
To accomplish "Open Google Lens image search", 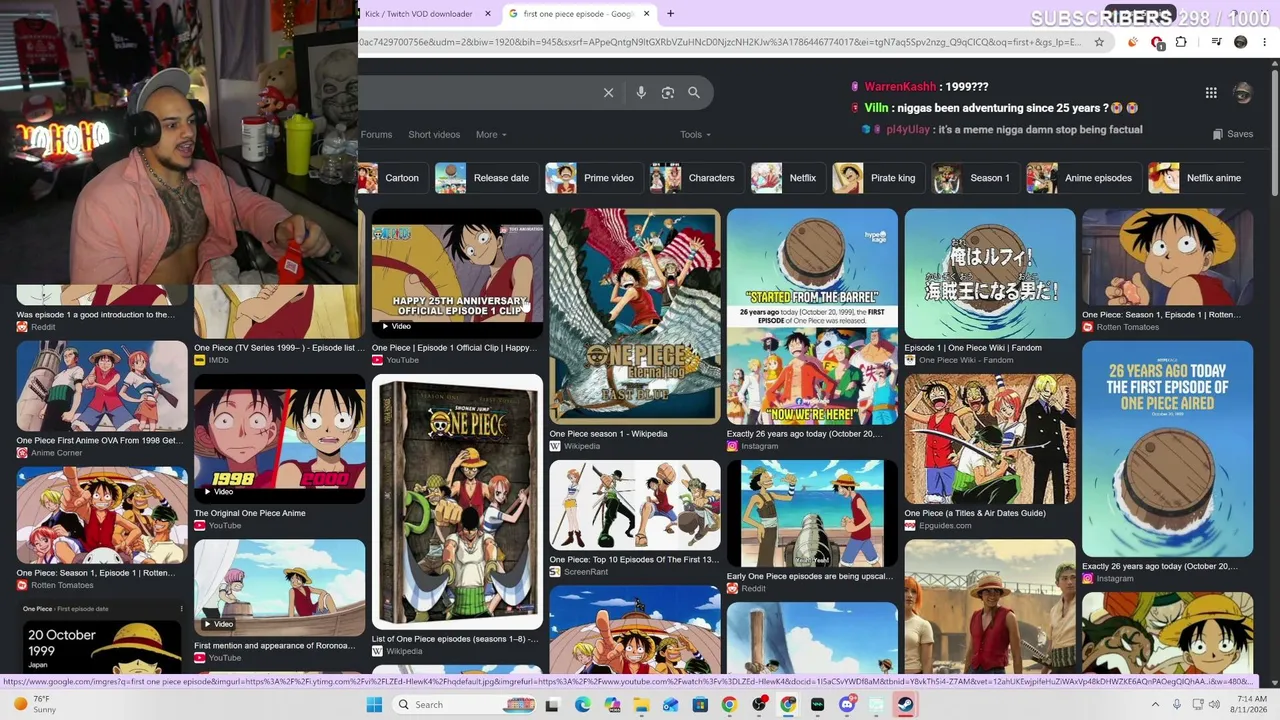I will point(668,93).
